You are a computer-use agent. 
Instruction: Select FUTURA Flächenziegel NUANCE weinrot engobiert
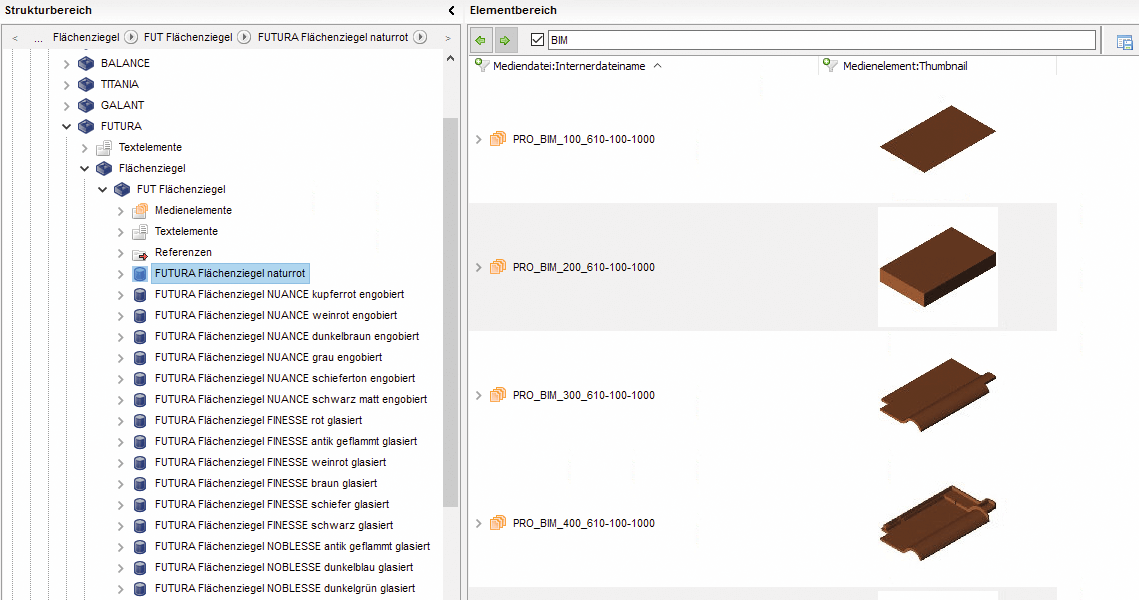pos(276,316)
